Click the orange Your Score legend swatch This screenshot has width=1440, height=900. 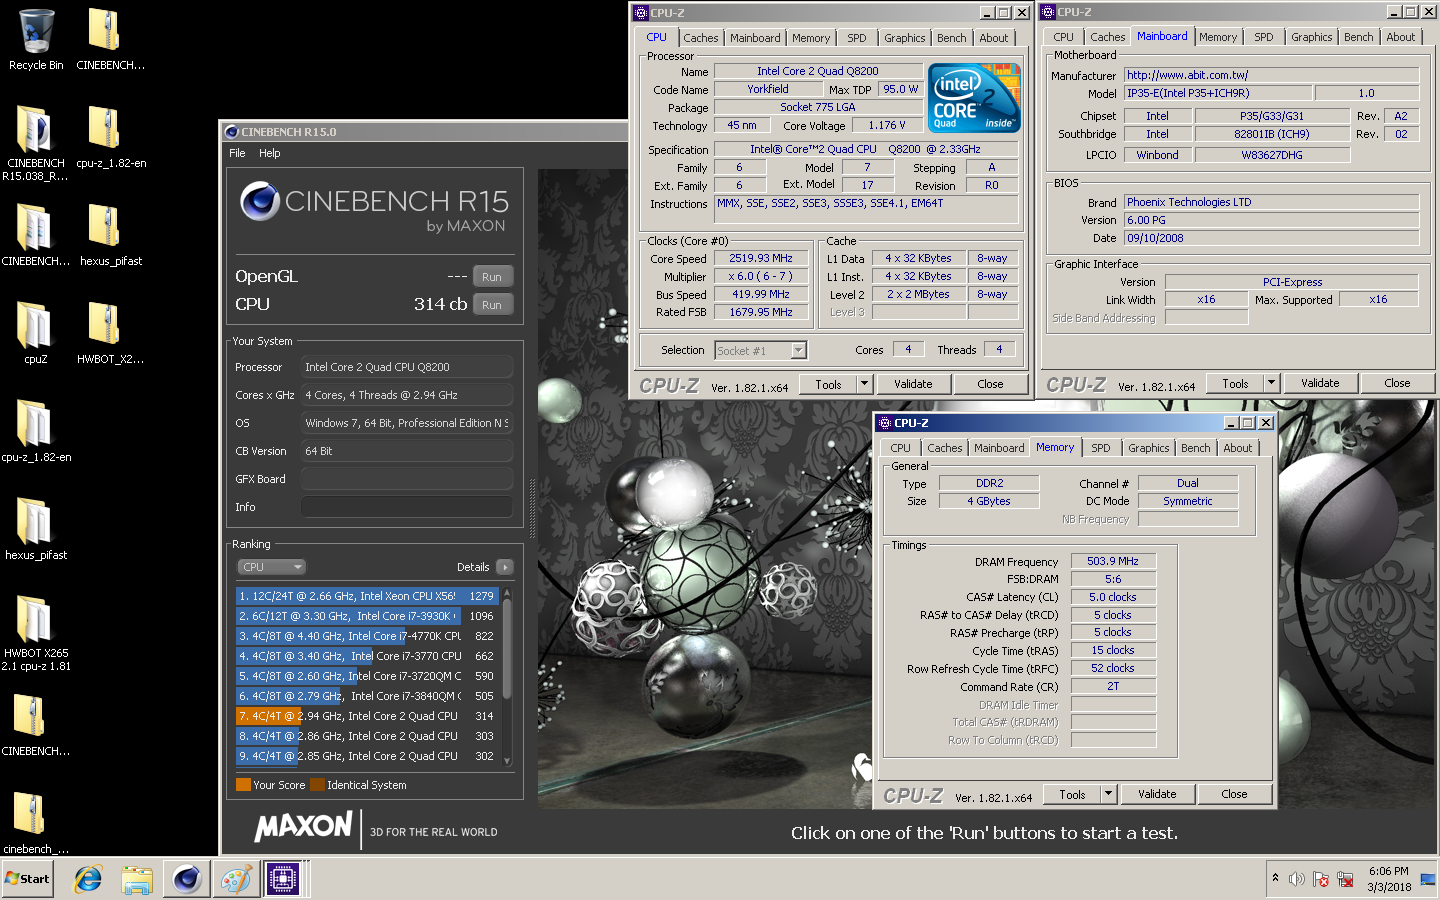[243, 785]
